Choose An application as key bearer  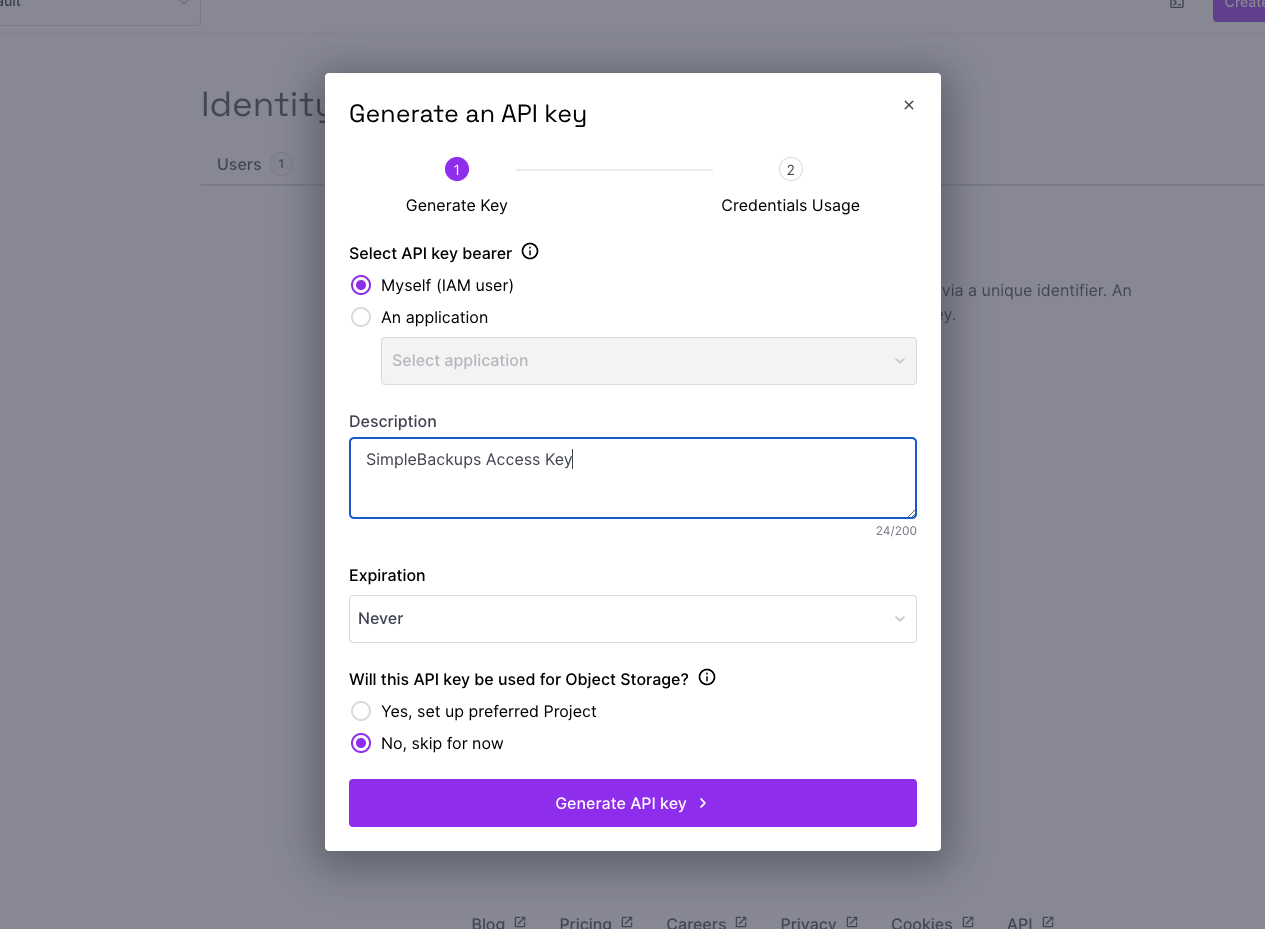coord(360,317)
